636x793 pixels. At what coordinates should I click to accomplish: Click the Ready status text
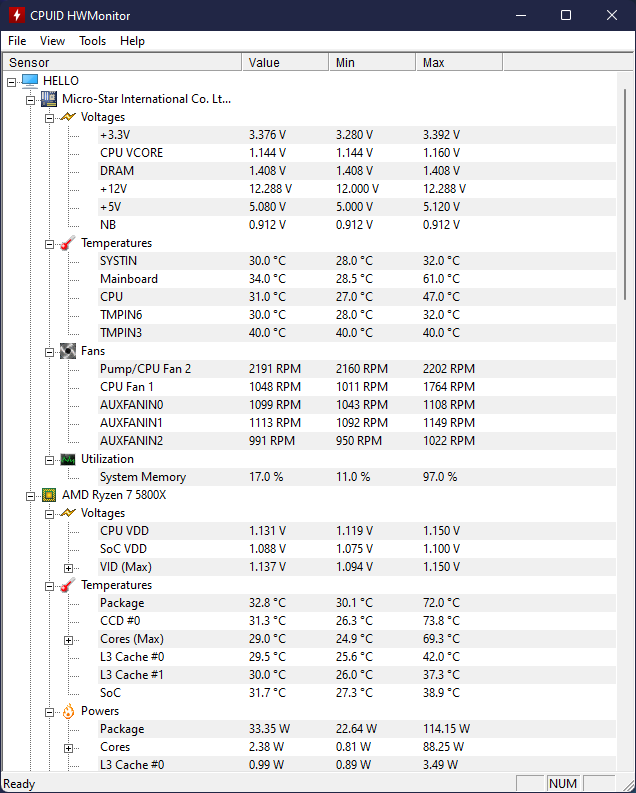[x=19, y=784]
